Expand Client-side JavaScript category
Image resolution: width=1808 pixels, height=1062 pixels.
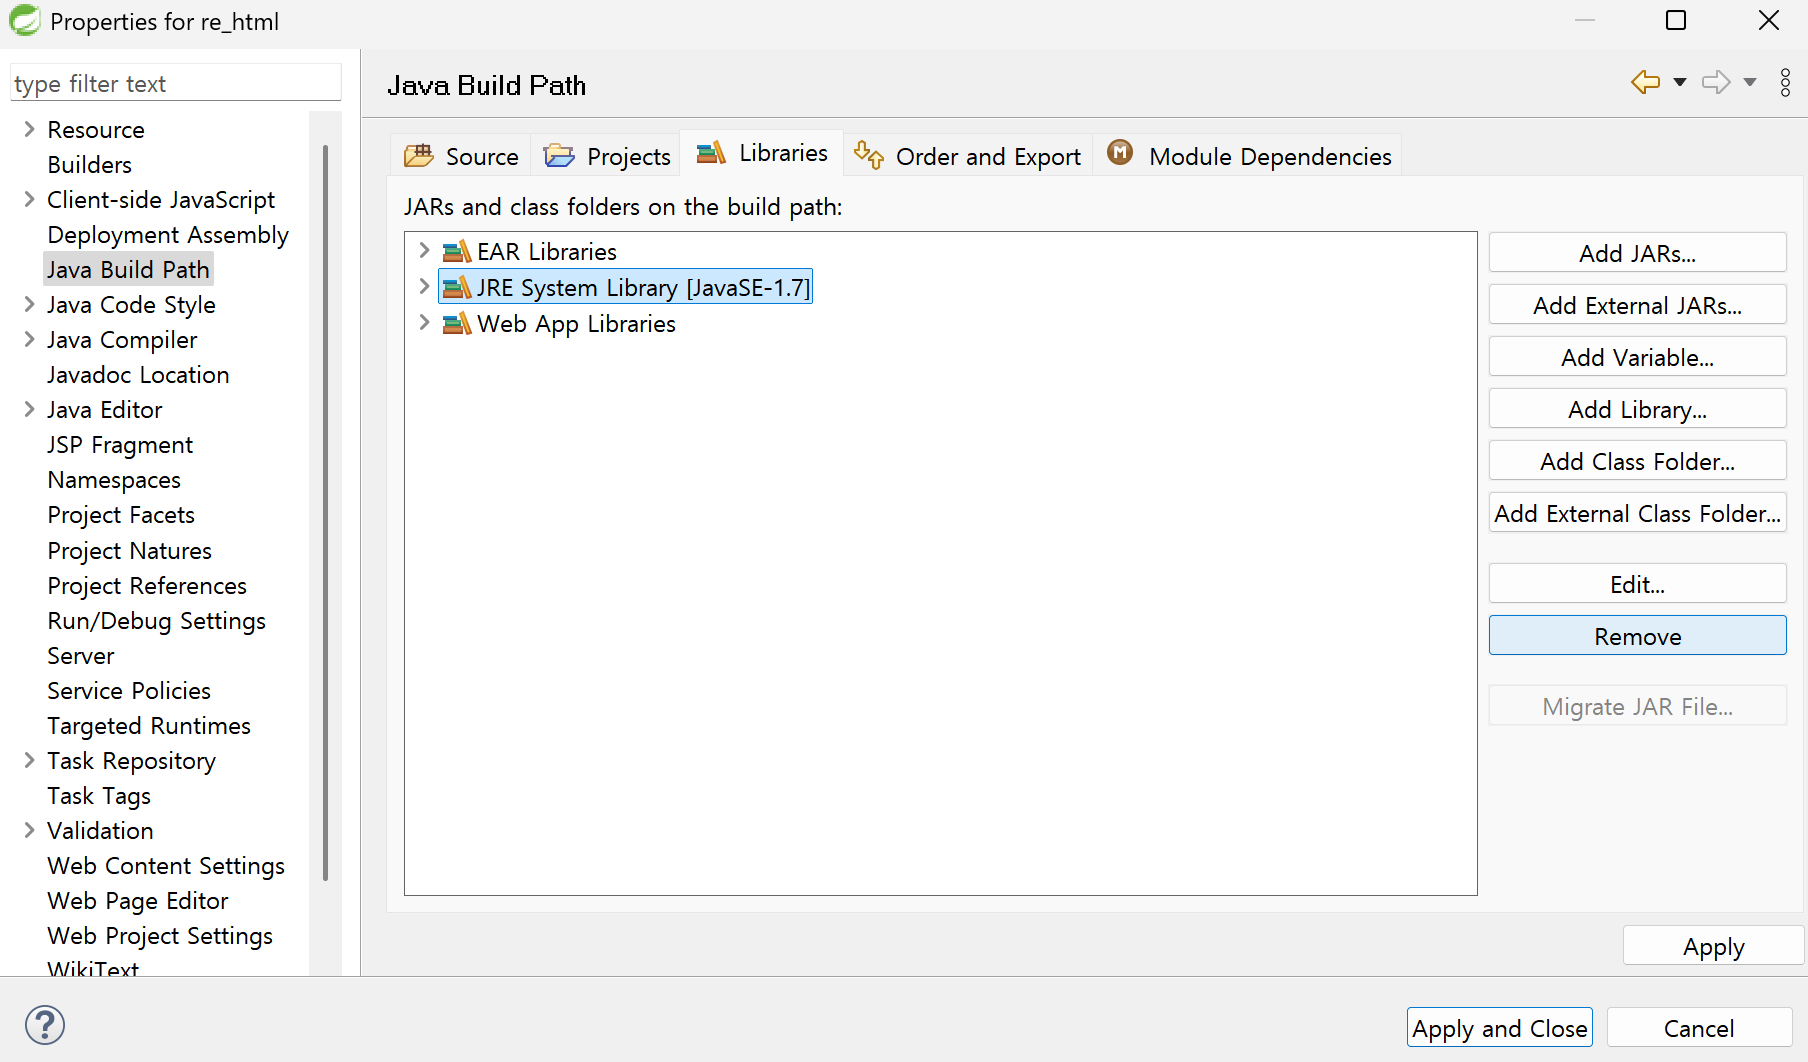[x=29, y=199]
